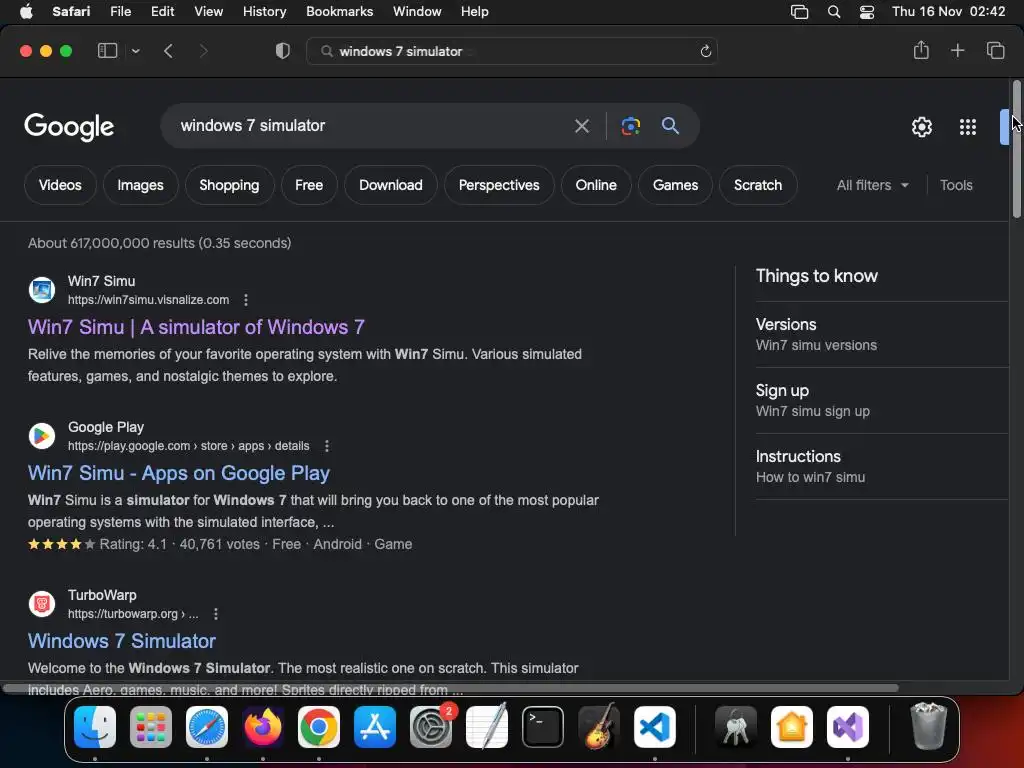Filter results by Images
This screenshot has height=768, width=1024.
pos(140,185)
